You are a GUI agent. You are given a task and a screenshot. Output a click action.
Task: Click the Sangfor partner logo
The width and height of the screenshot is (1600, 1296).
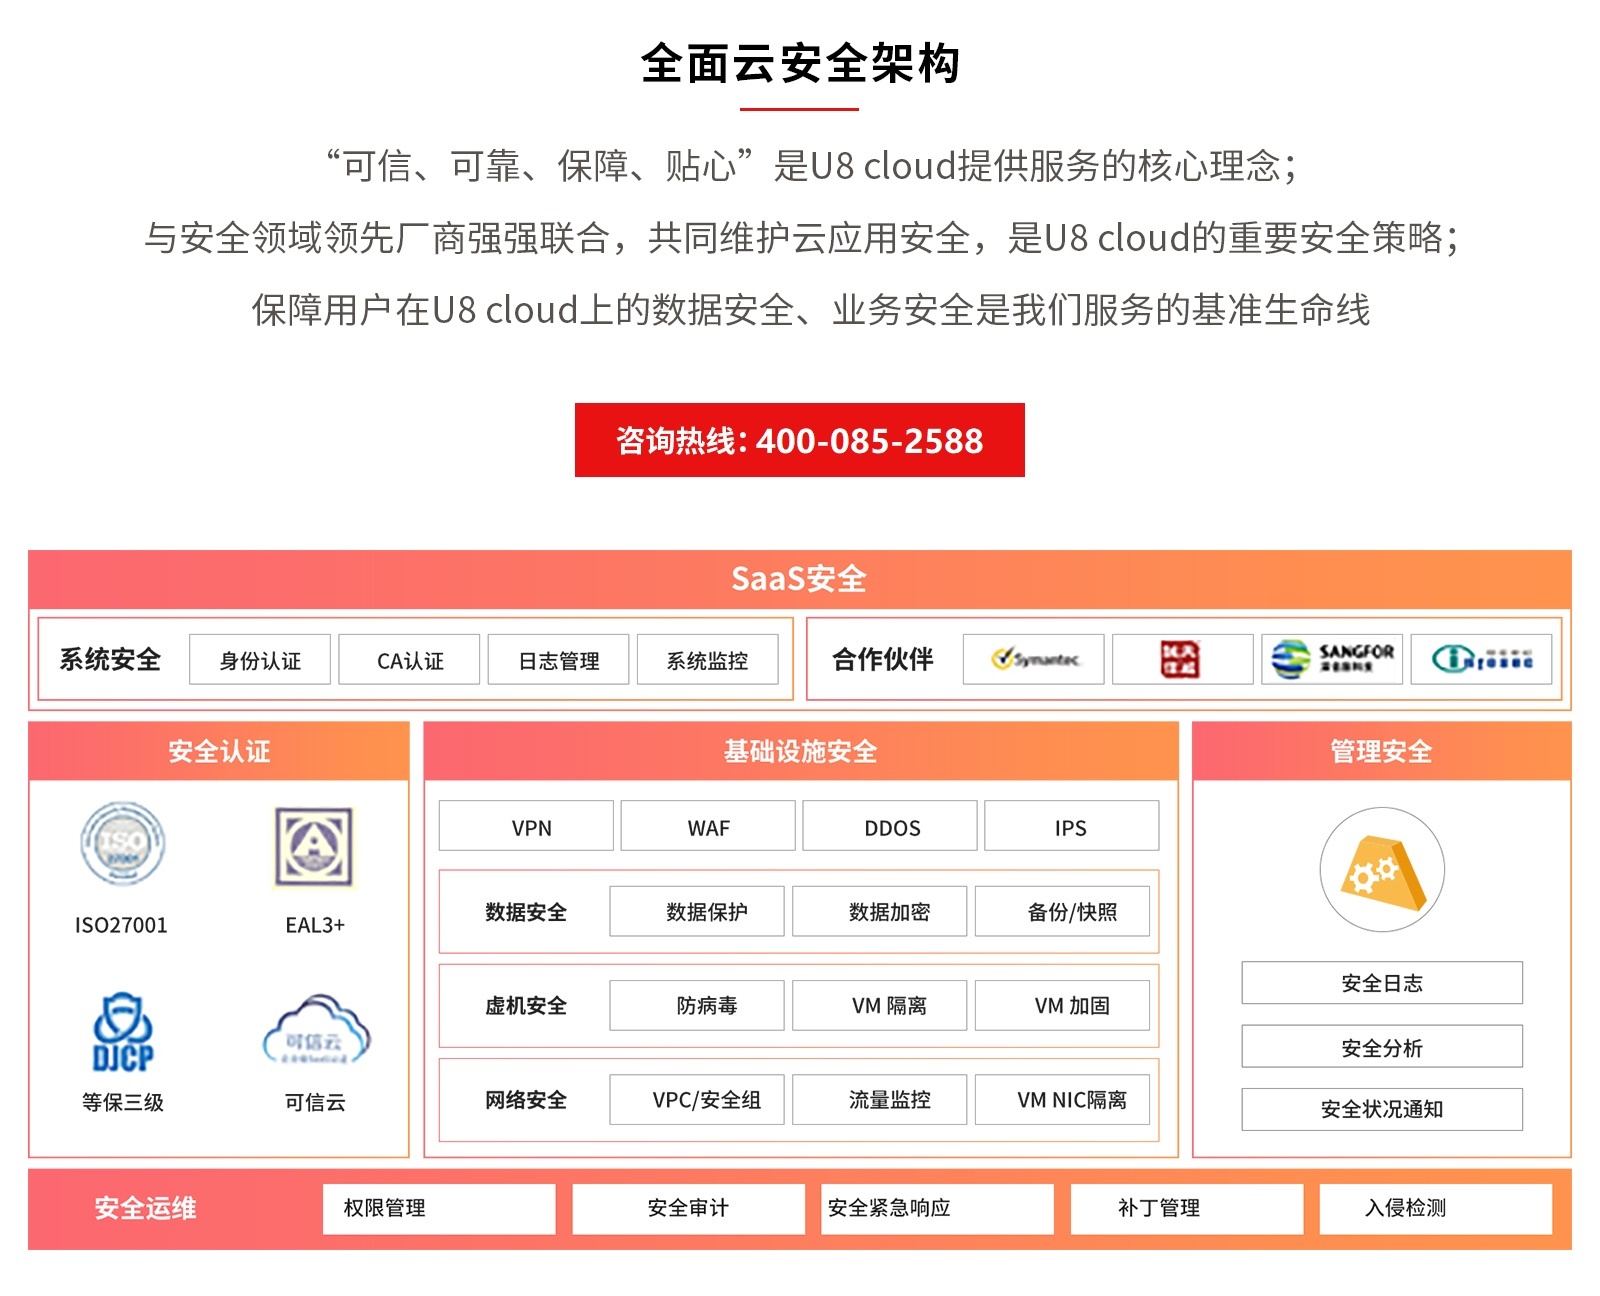coord(1331,659)
